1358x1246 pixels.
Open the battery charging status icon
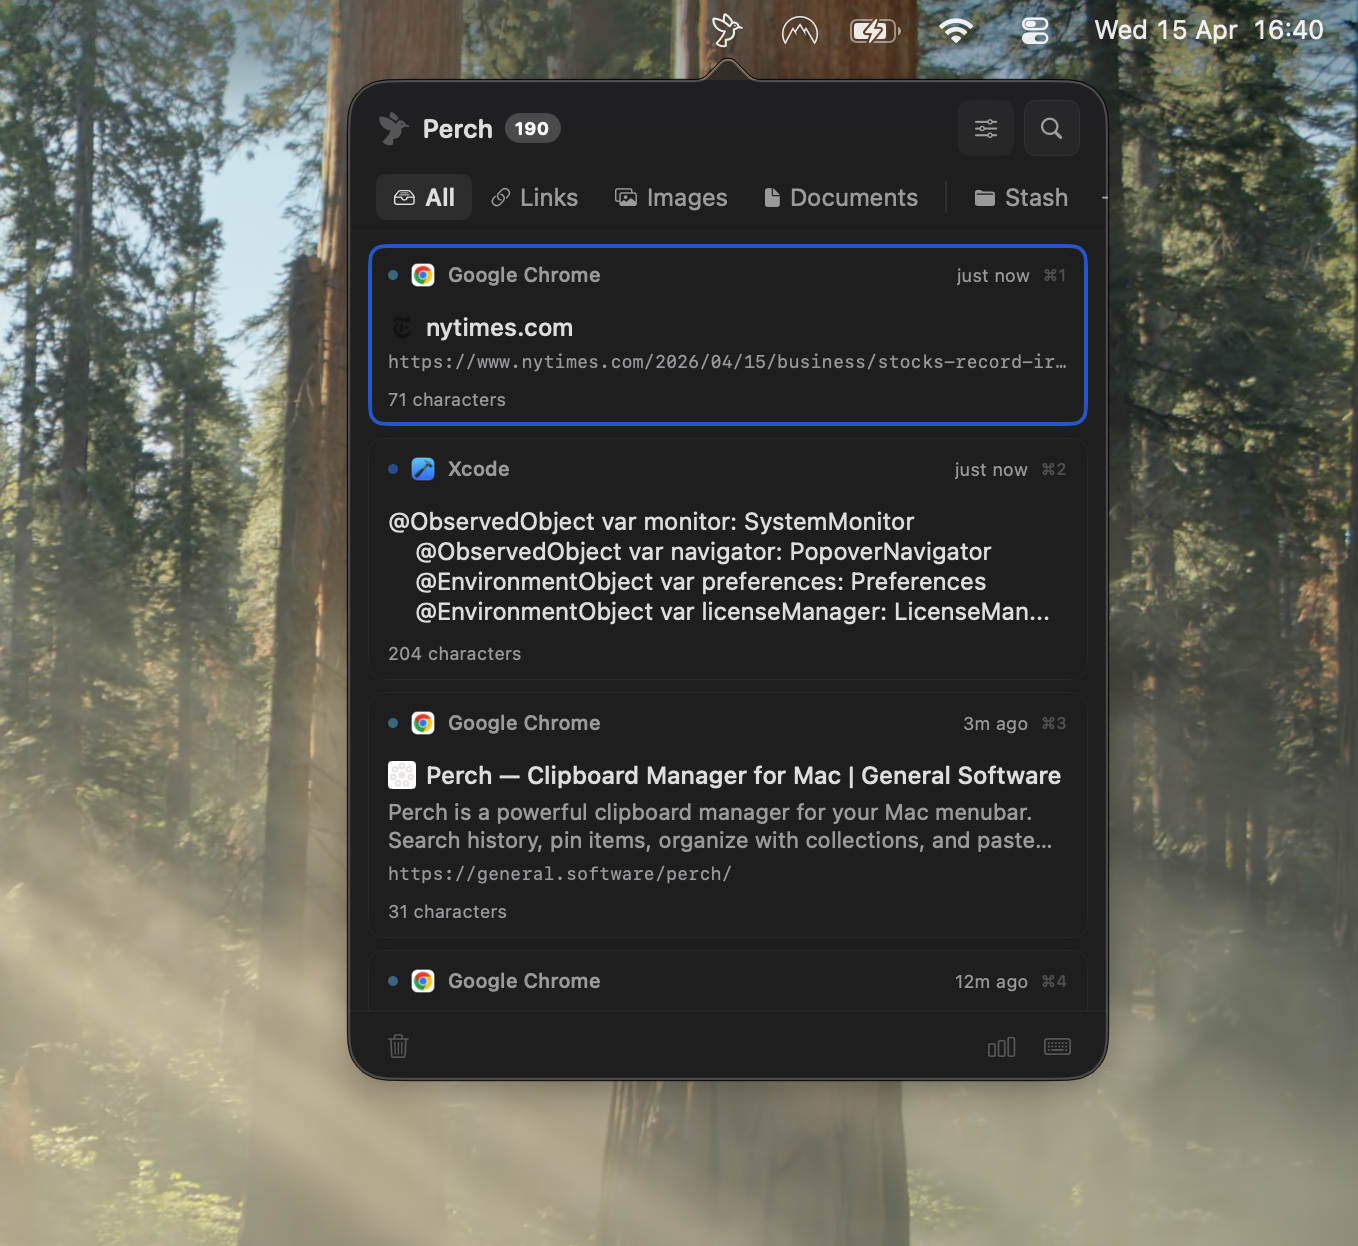coord(875,31)
